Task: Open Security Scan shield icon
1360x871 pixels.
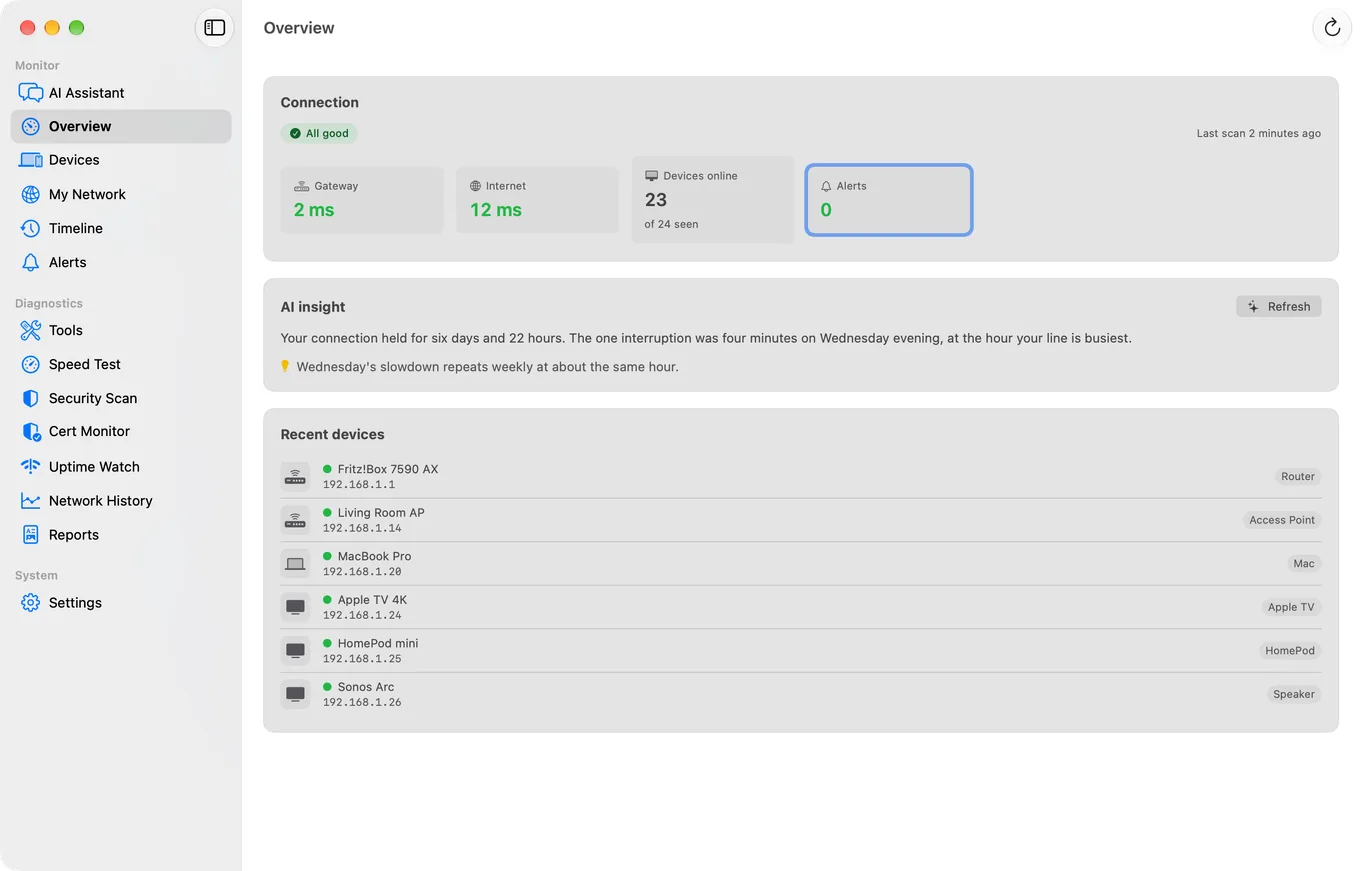Action: [31, 398]
